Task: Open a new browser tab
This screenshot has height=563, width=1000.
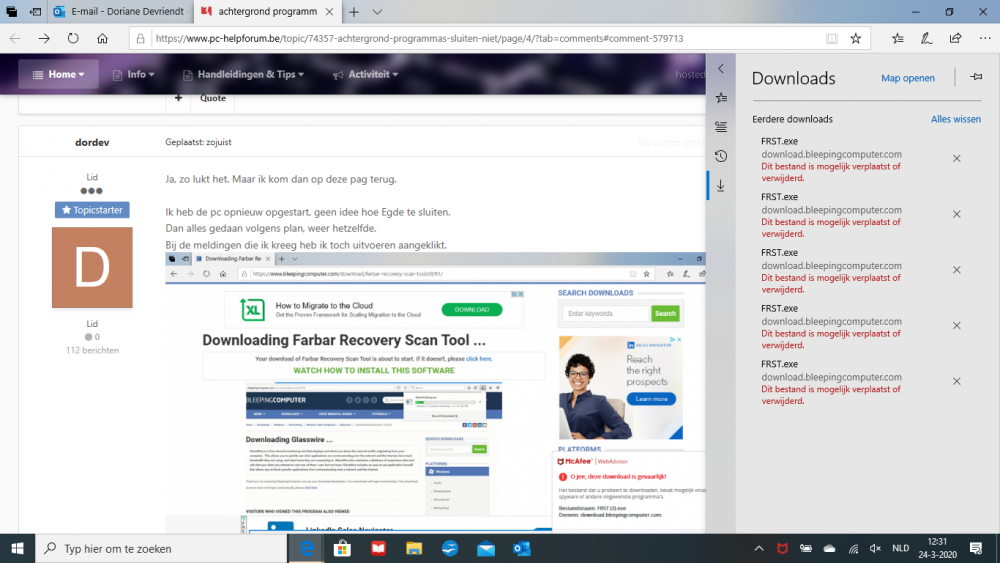Action: point(354,11)
